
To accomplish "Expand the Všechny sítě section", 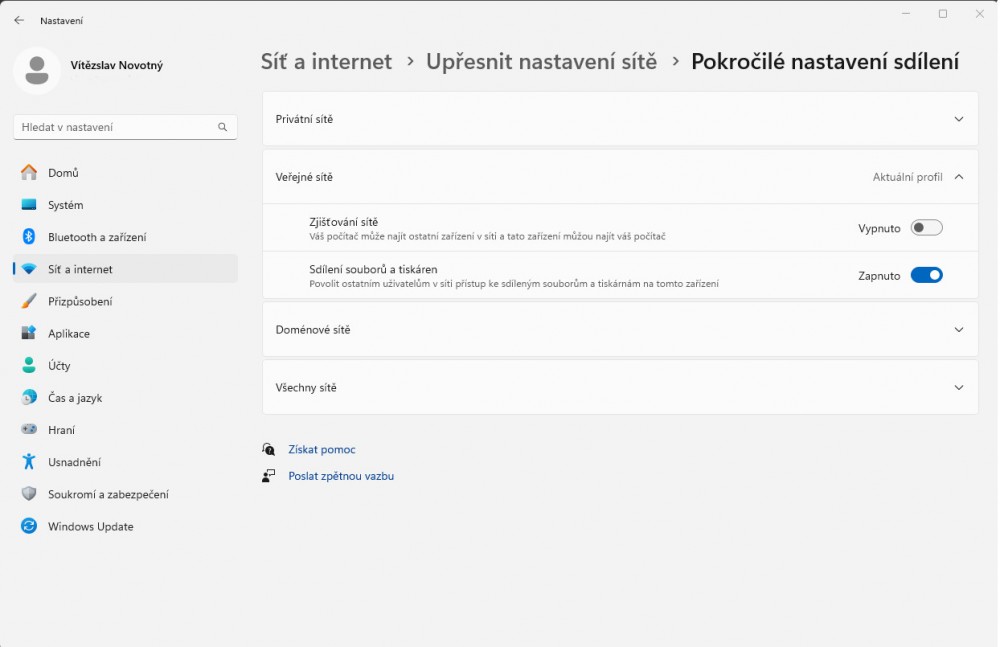I will click(958, 388).
